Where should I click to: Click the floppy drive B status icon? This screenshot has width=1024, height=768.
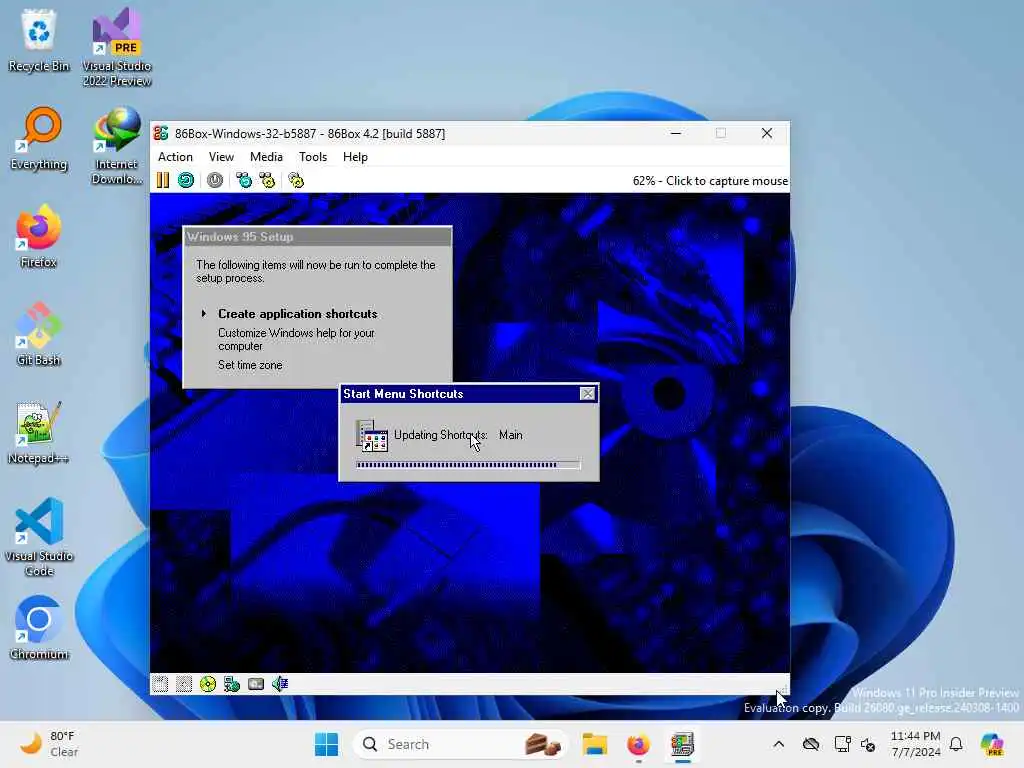pyautogui.click(x=184, y=684)
